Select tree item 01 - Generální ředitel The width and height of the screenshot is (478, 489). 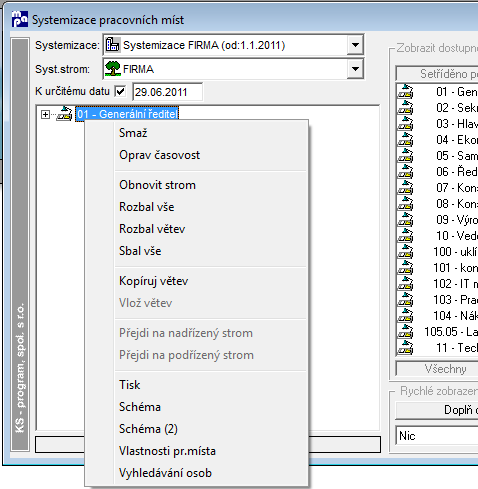click(x=127, y=114)
